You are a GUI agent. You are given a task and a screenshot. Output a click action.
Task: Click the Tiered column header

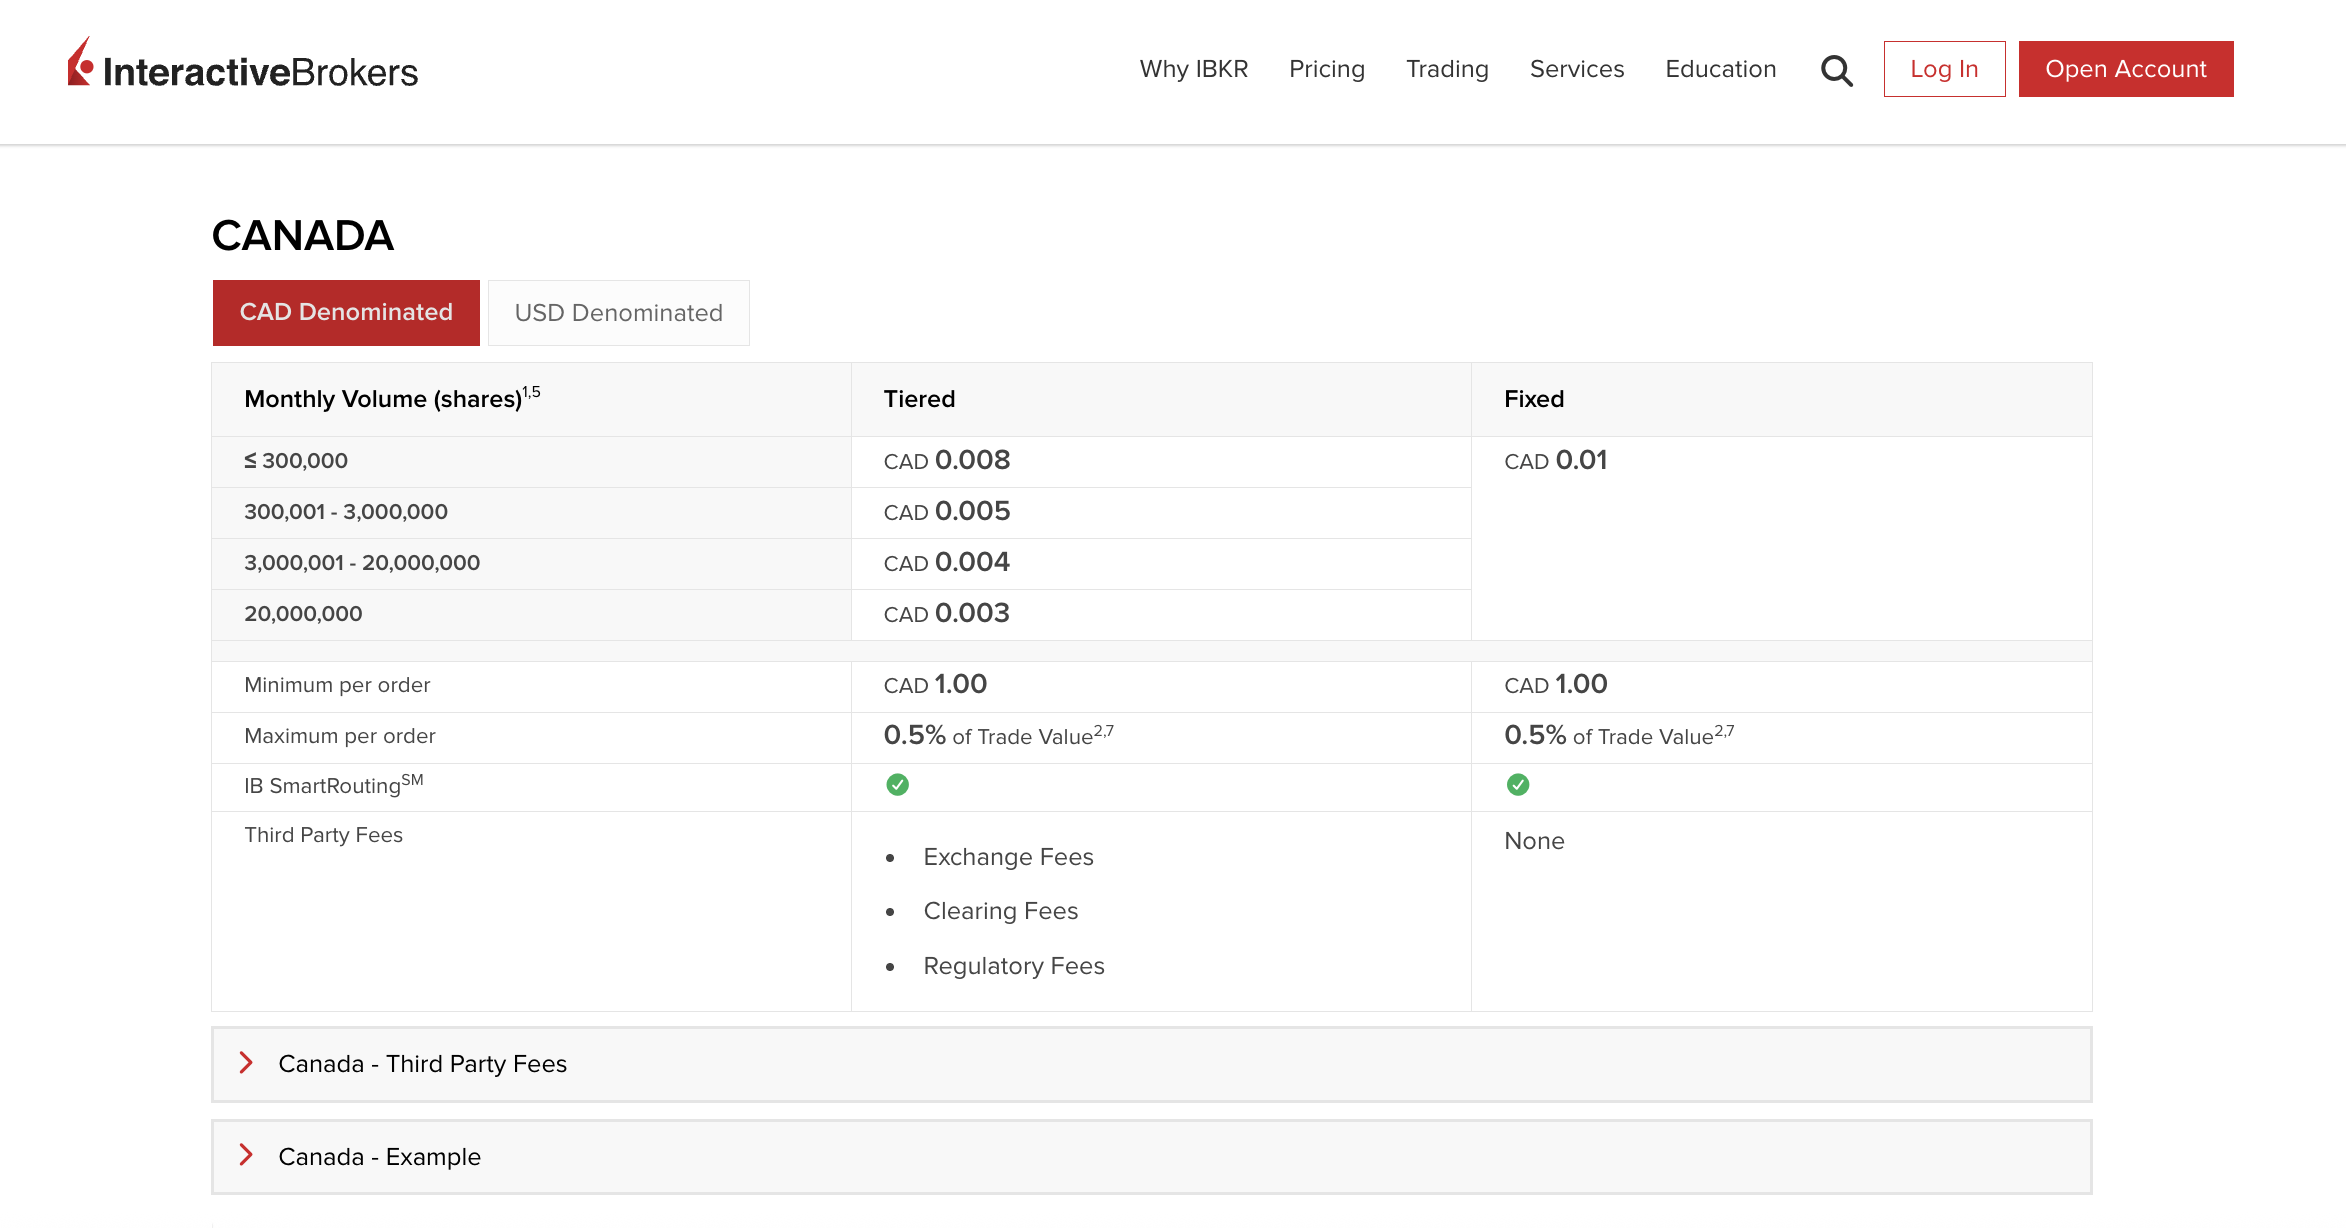[x=920, y=399]
